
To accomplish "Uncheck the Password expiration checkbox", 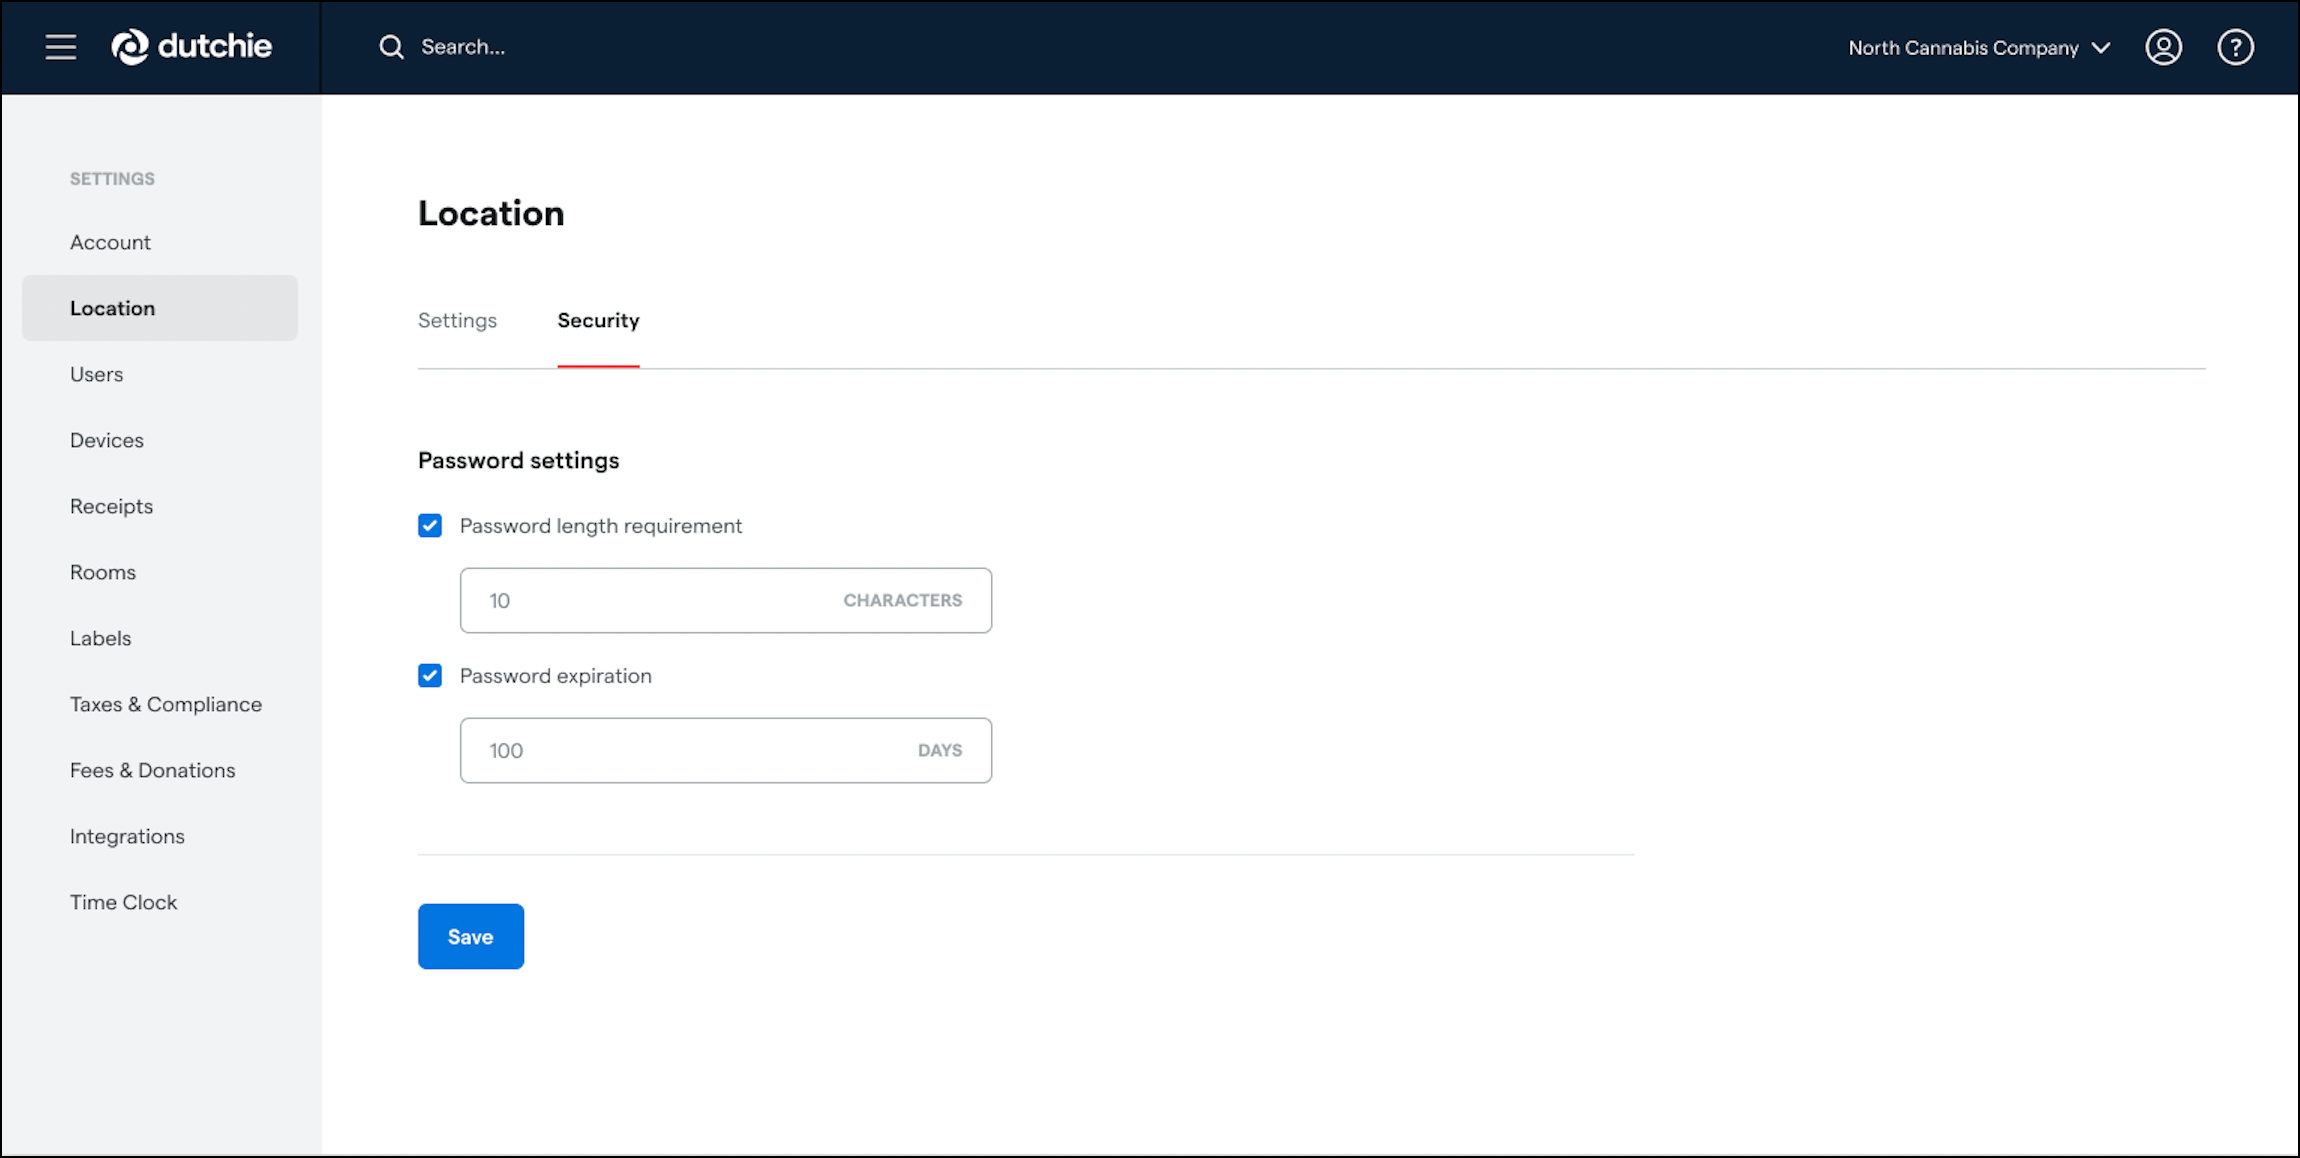I will pyautogui.click(x=429, y=675).
